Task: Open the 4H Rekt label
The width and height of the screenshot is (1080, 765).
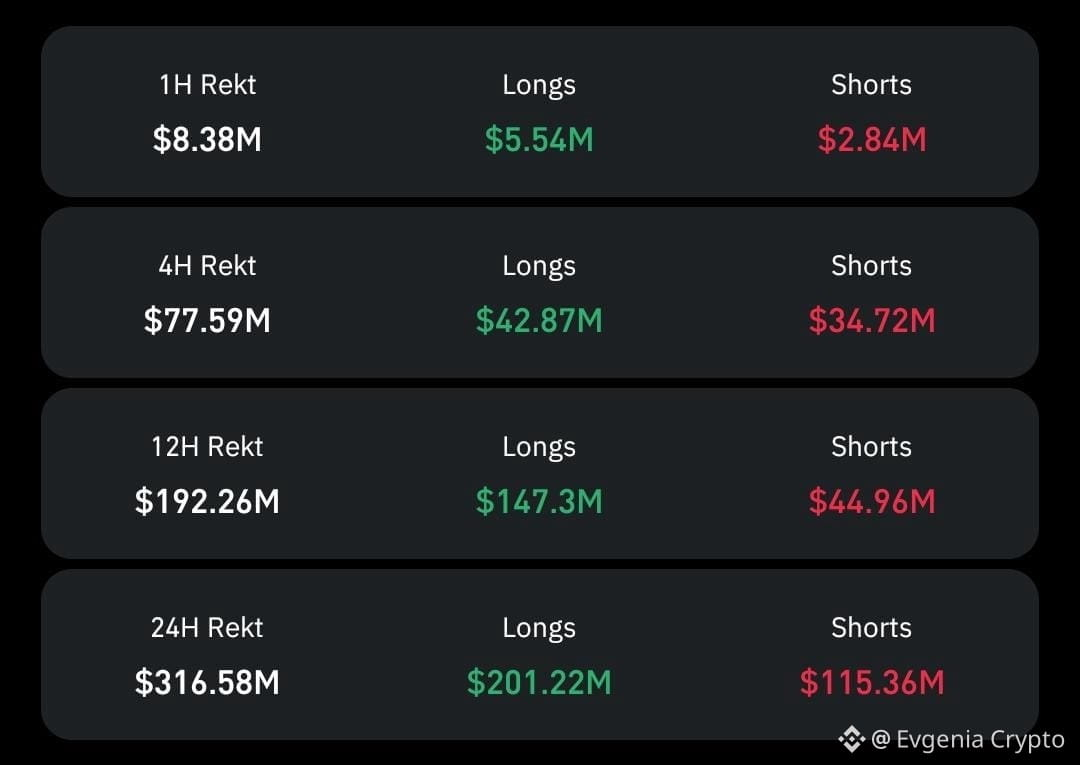Action: 207,266
